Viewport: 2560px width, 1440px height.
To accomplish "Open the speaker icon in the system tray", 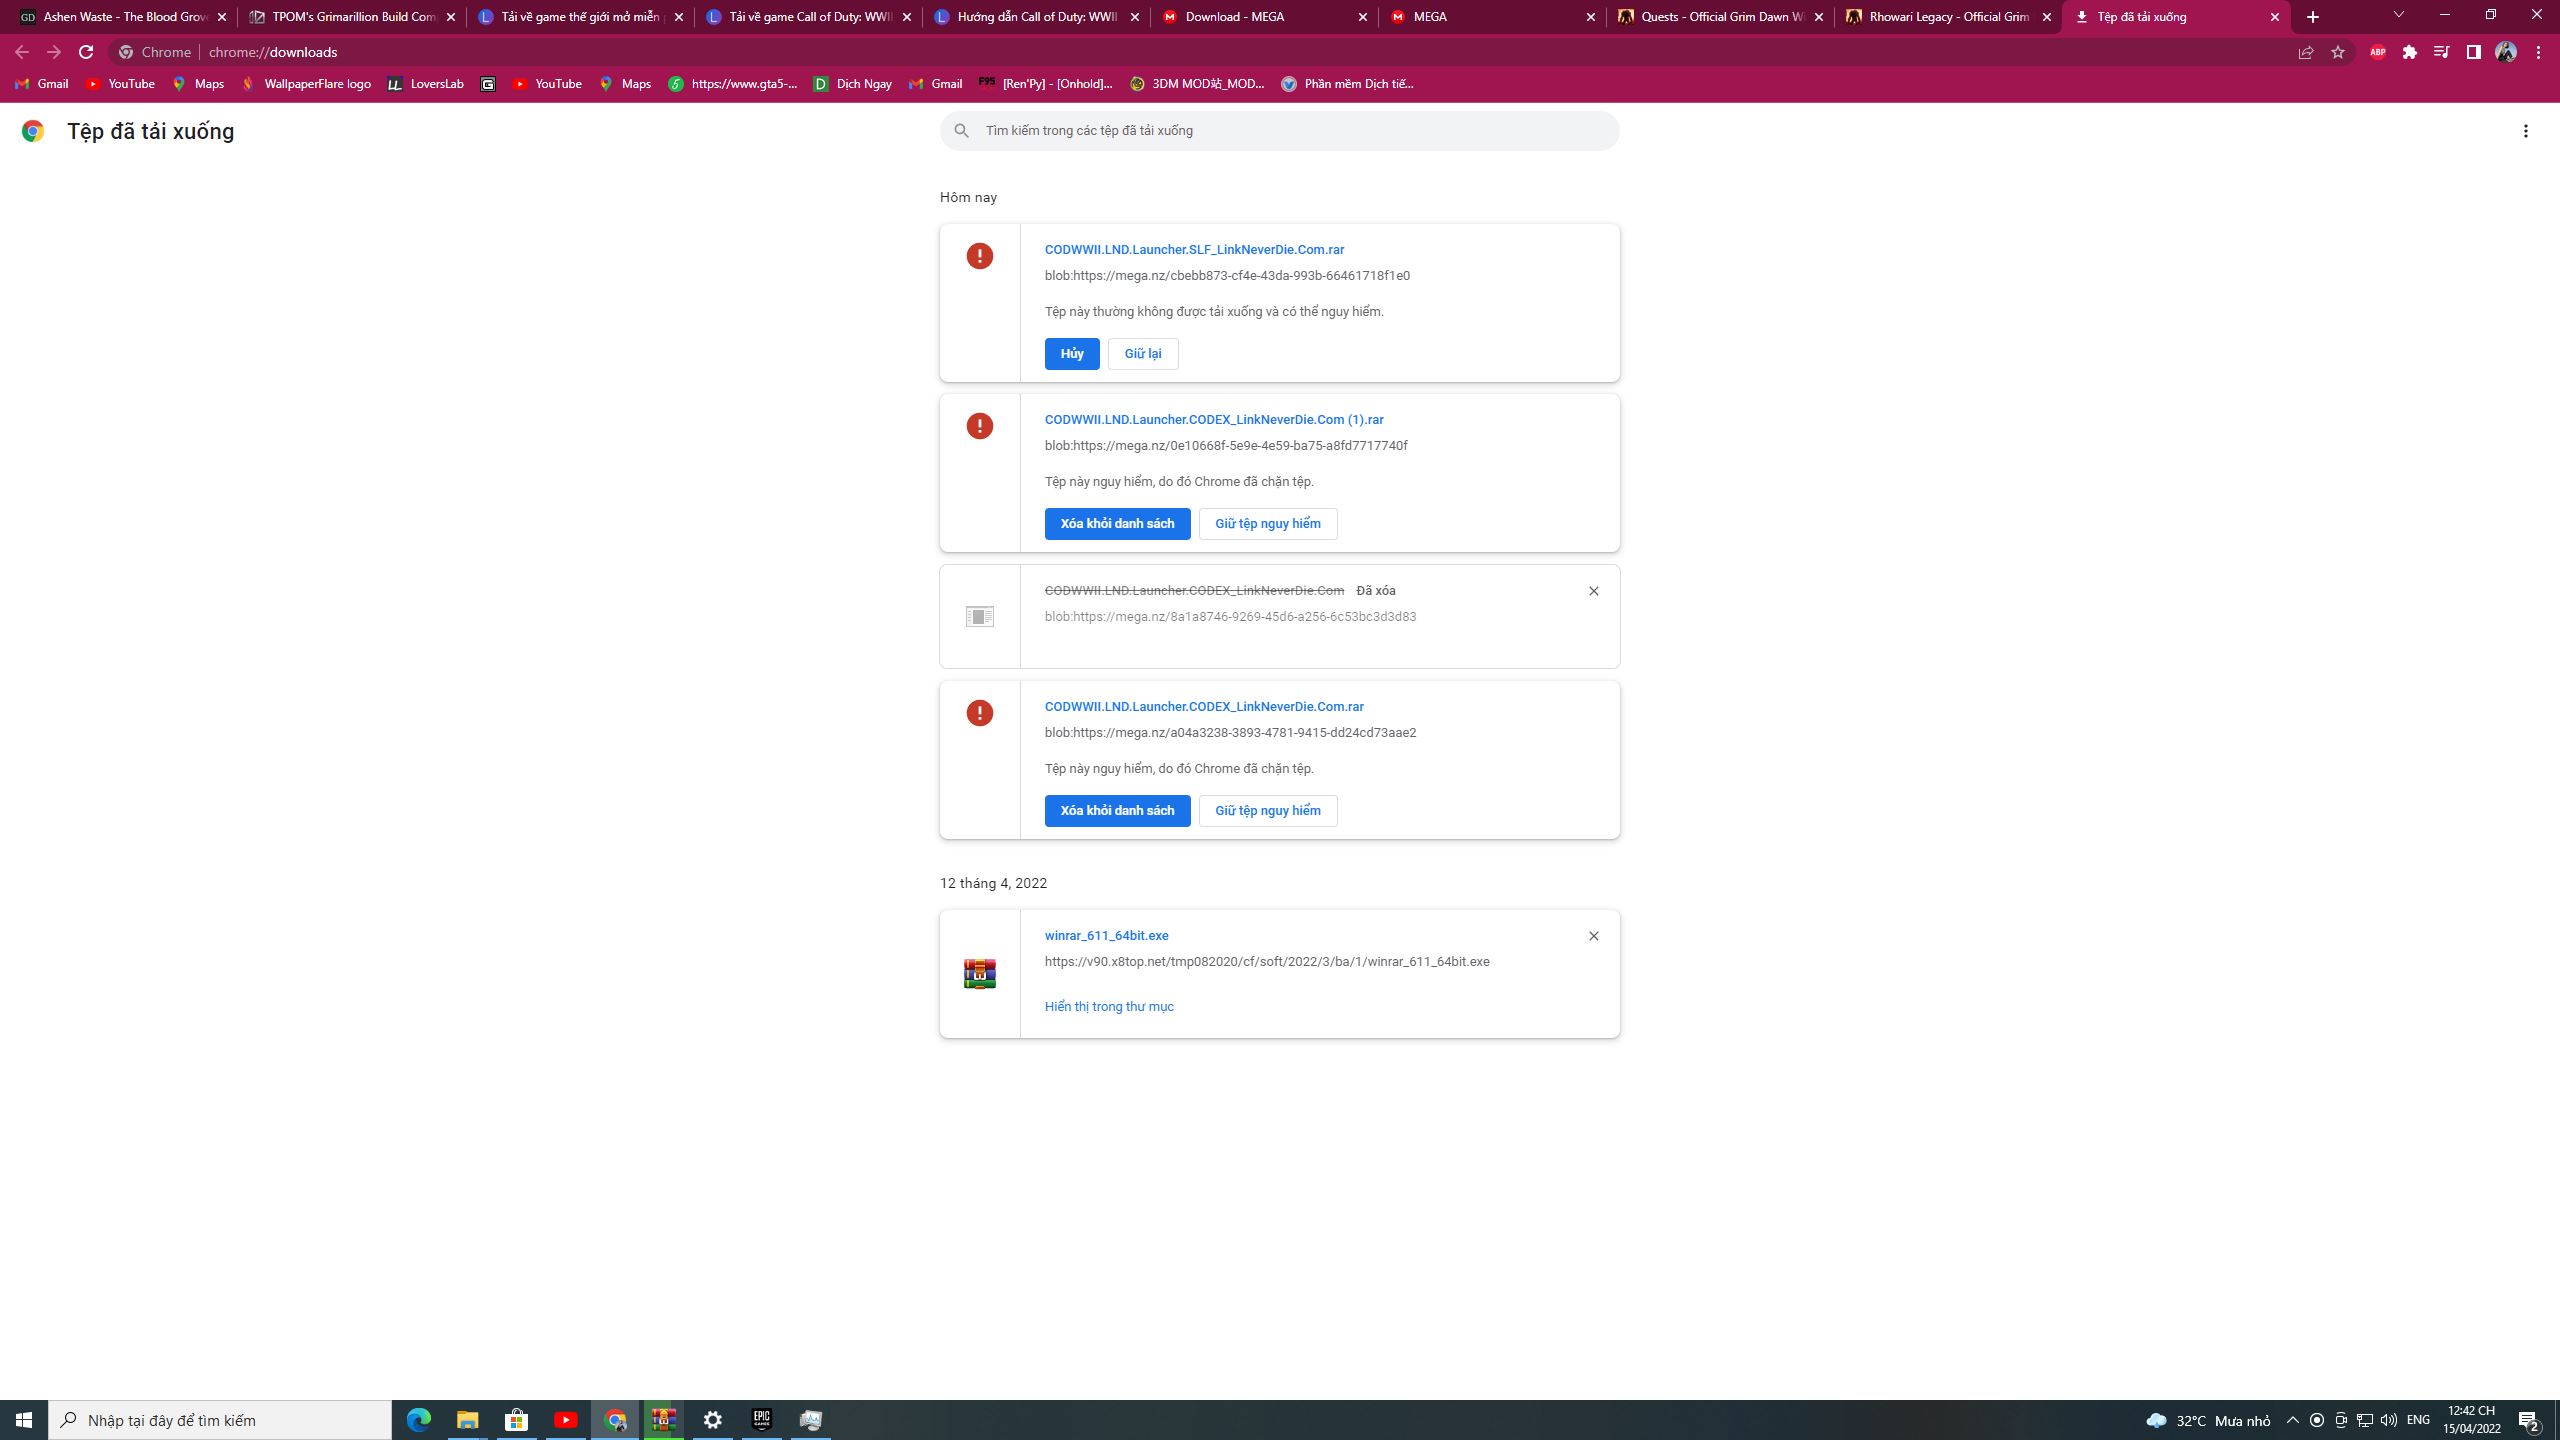I will click(2390, 1419).
